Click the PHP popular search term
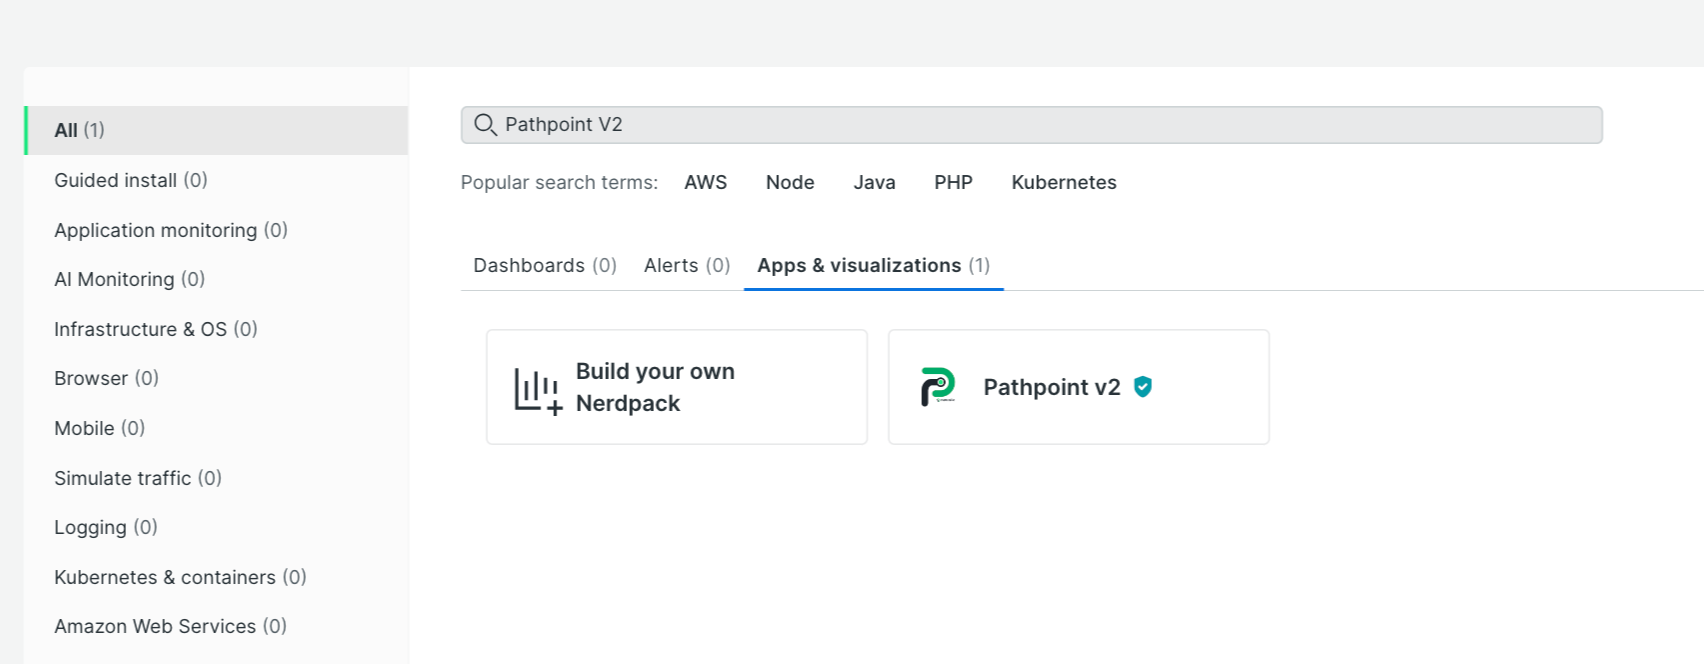This screenshot has width=1704, height=664. pyautogui.click(x=953, y=182)
